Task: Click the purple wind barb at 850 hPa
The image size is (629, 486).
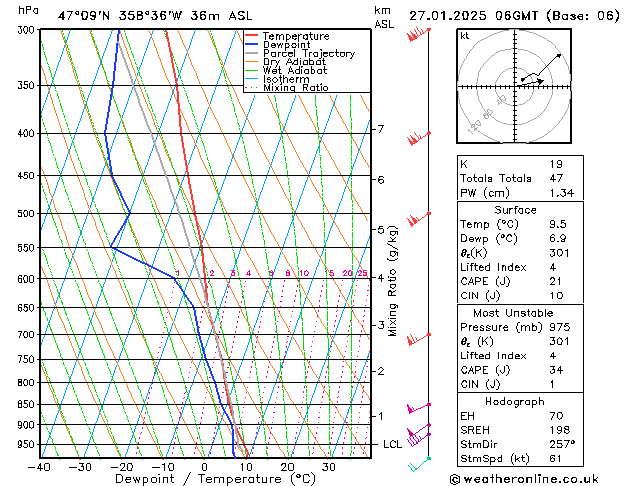Action: click(418, 407)
